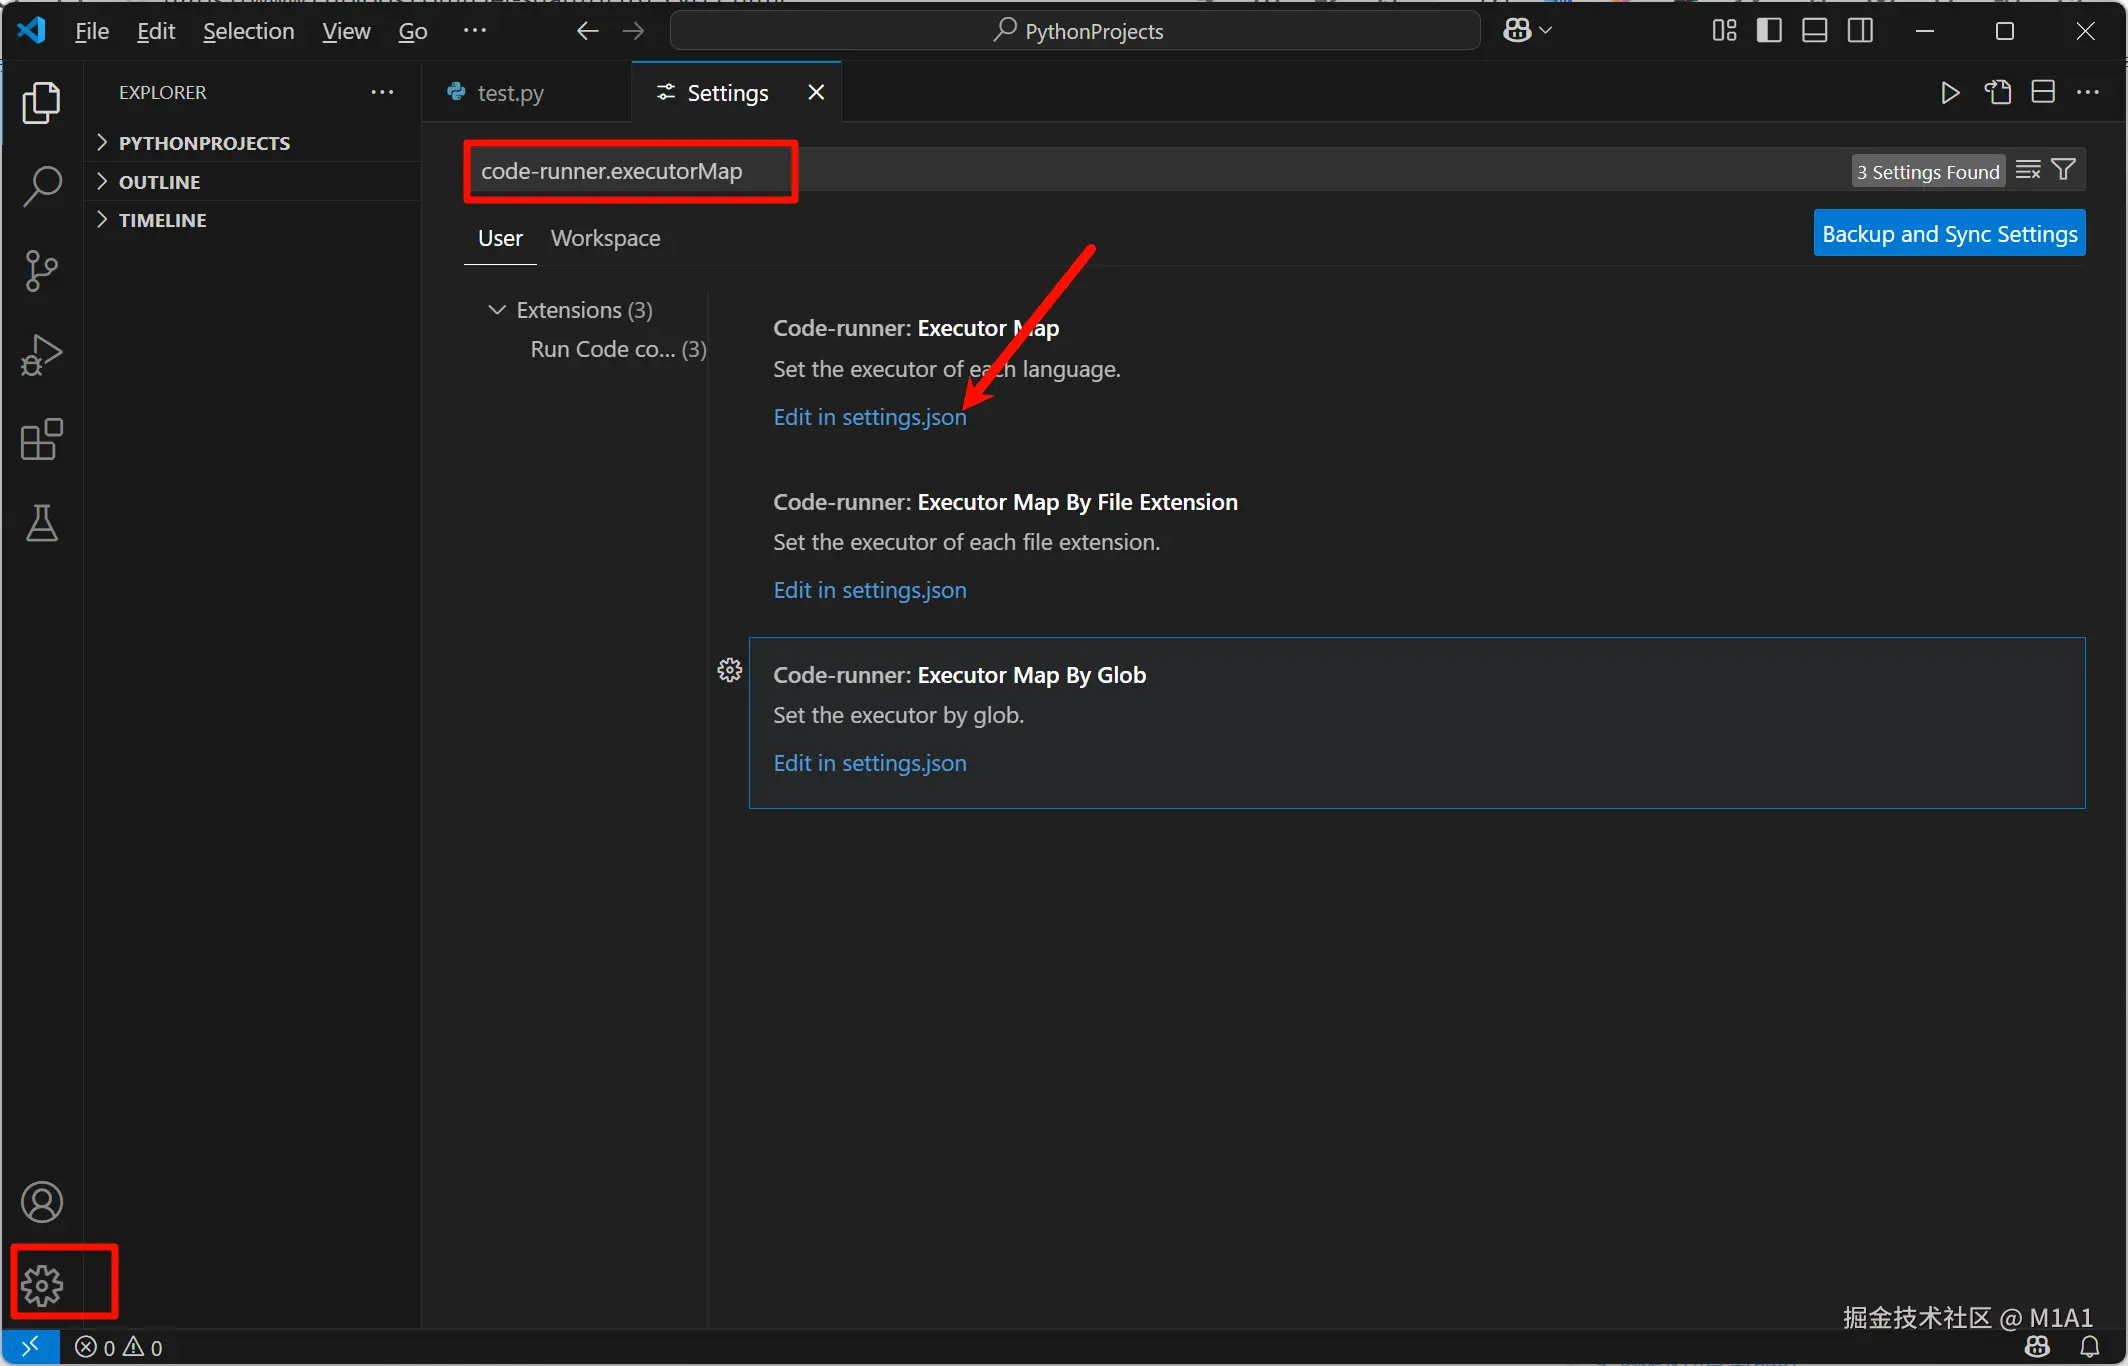Click Edit in settings.json under Executor Map
Viewport: 2128px width, 1366px height.
pos(869,417)
